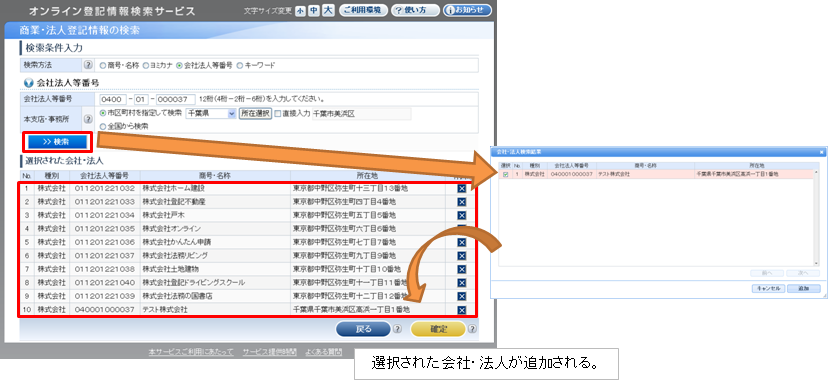Click the 確定 button

click(438, 329)
